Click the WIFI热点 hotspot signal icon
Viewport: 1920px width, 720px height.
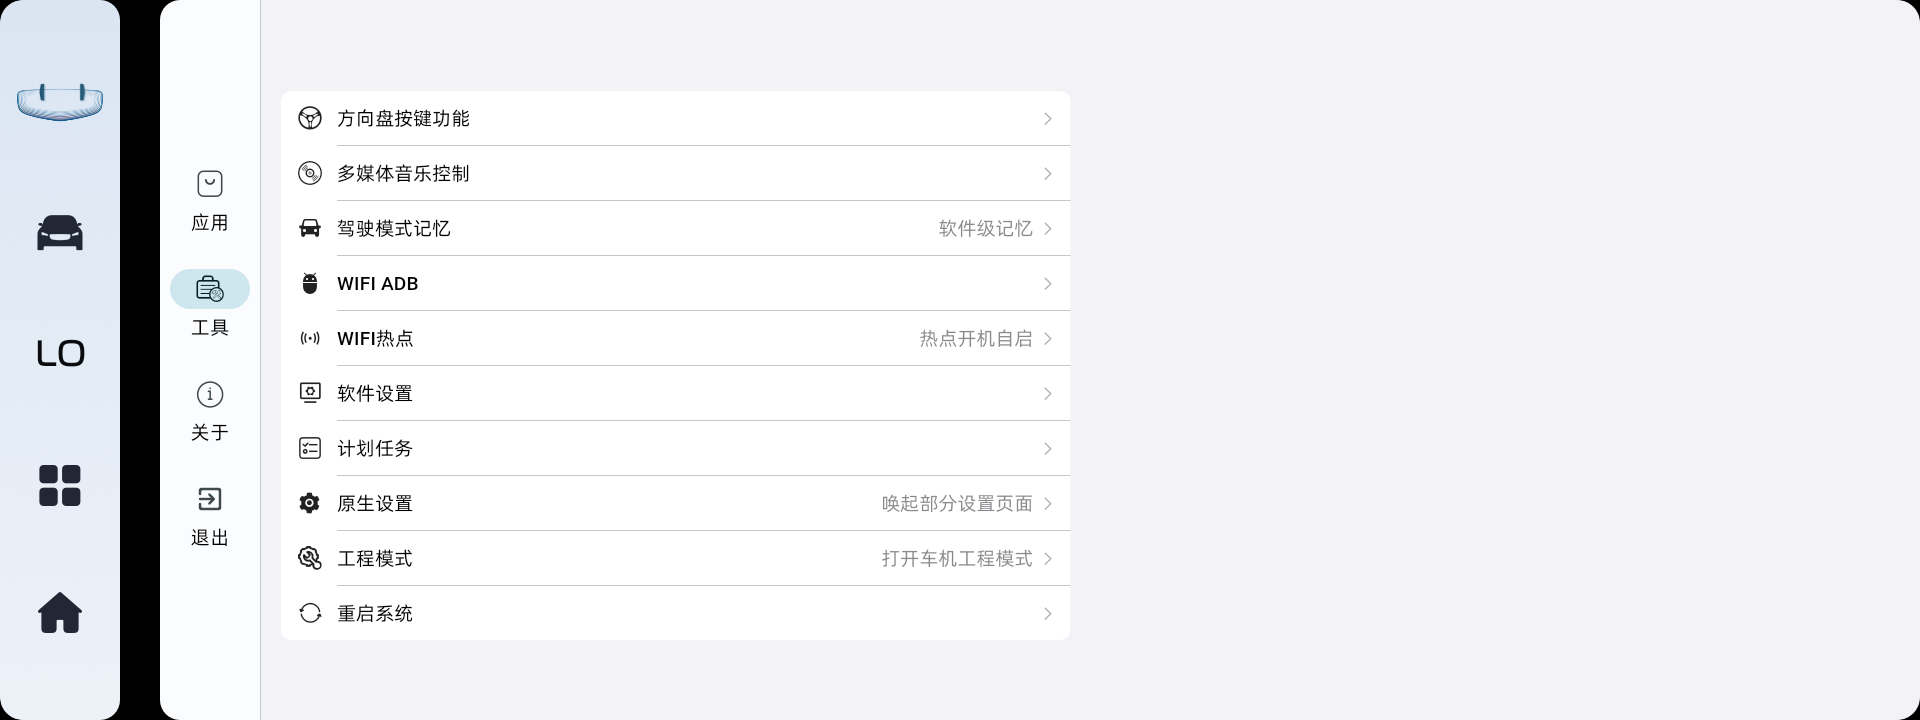pos(310,339)
